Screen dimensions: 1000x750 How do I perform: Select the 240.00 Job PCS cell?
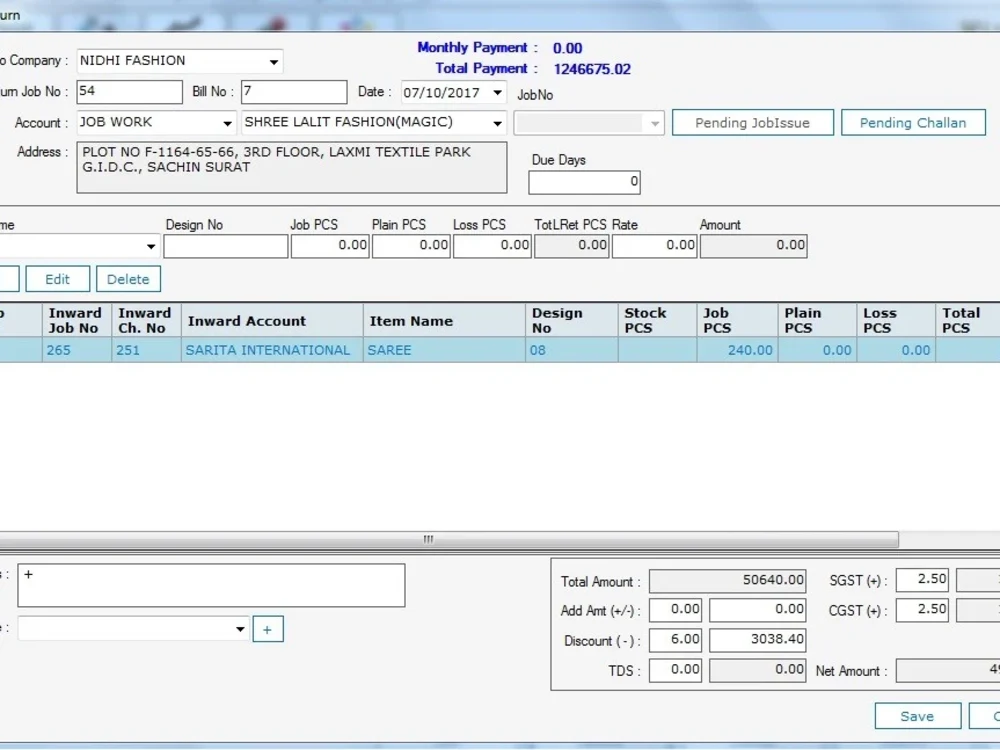738,350
